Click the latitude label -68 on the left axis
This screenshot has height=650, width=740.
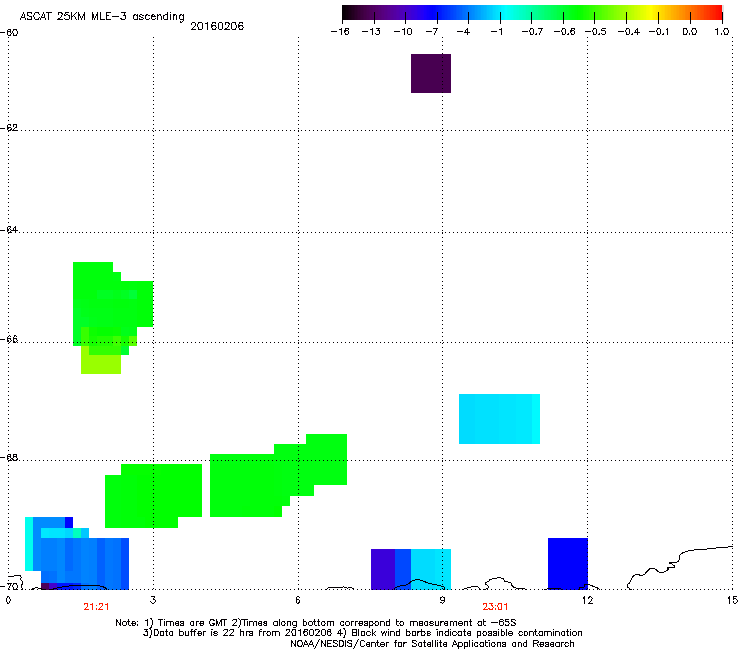9,457
